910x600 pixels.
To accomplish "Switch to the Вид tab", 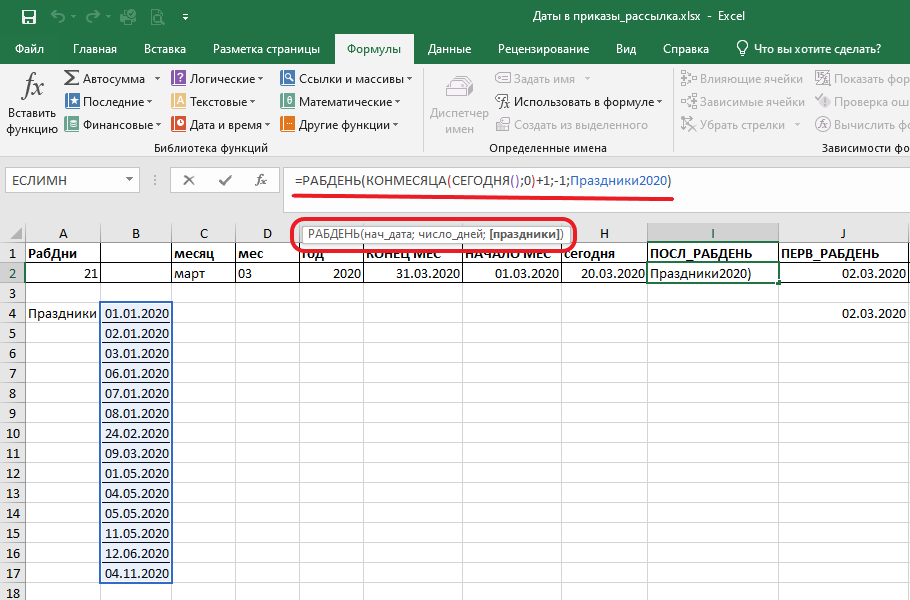I will 626,49.
